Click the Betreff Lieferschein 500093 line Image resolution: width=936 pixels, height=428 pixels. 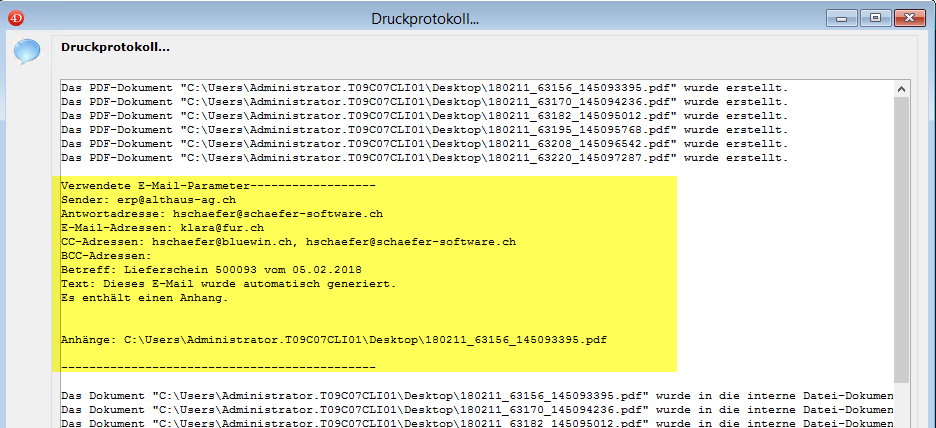point(211,270)
